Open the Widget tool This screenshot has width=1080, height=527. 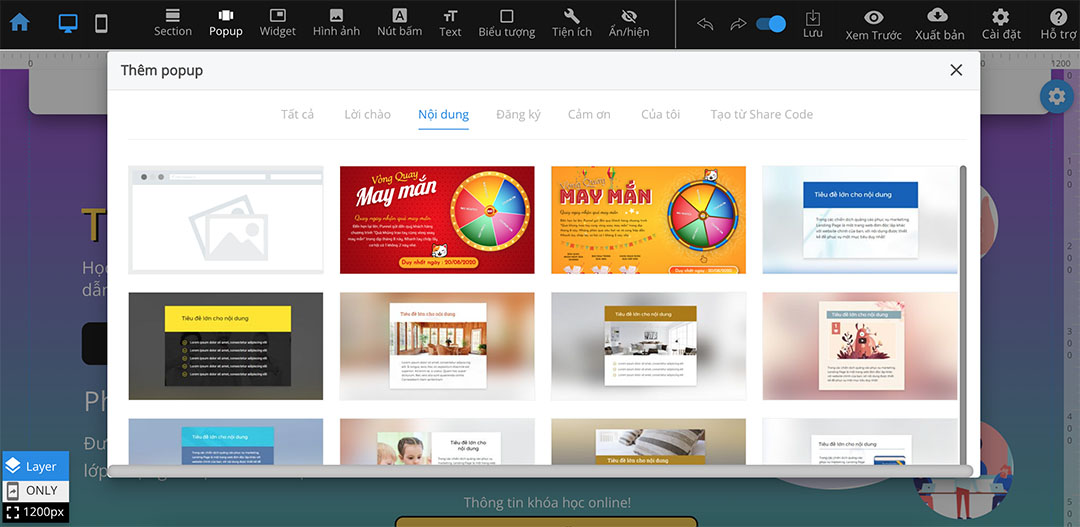pos(277,23)
